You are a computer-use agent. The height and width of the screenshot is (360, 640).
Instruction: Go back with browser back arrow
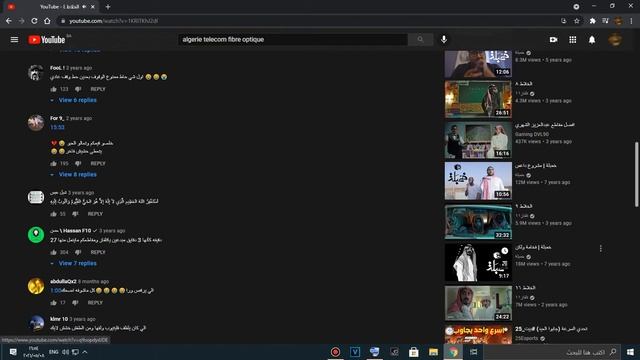(x=9, y=21)
